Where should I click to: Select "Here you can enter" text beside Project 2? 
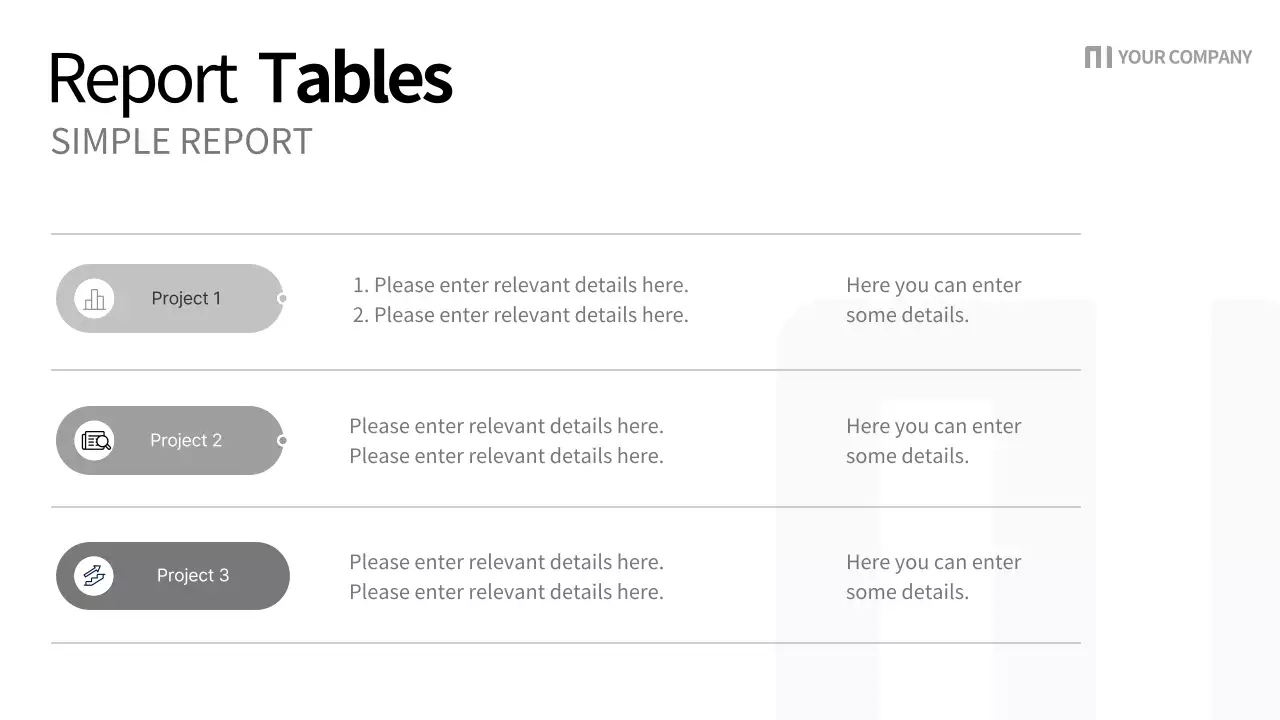pyautogui.click(x=933, y=426)
